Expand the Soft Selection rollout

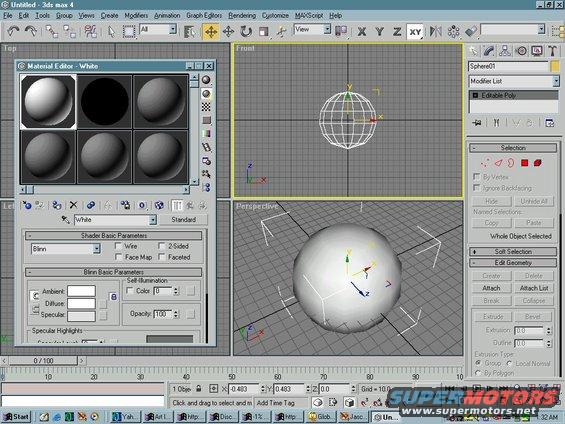(x=513, y=251)
